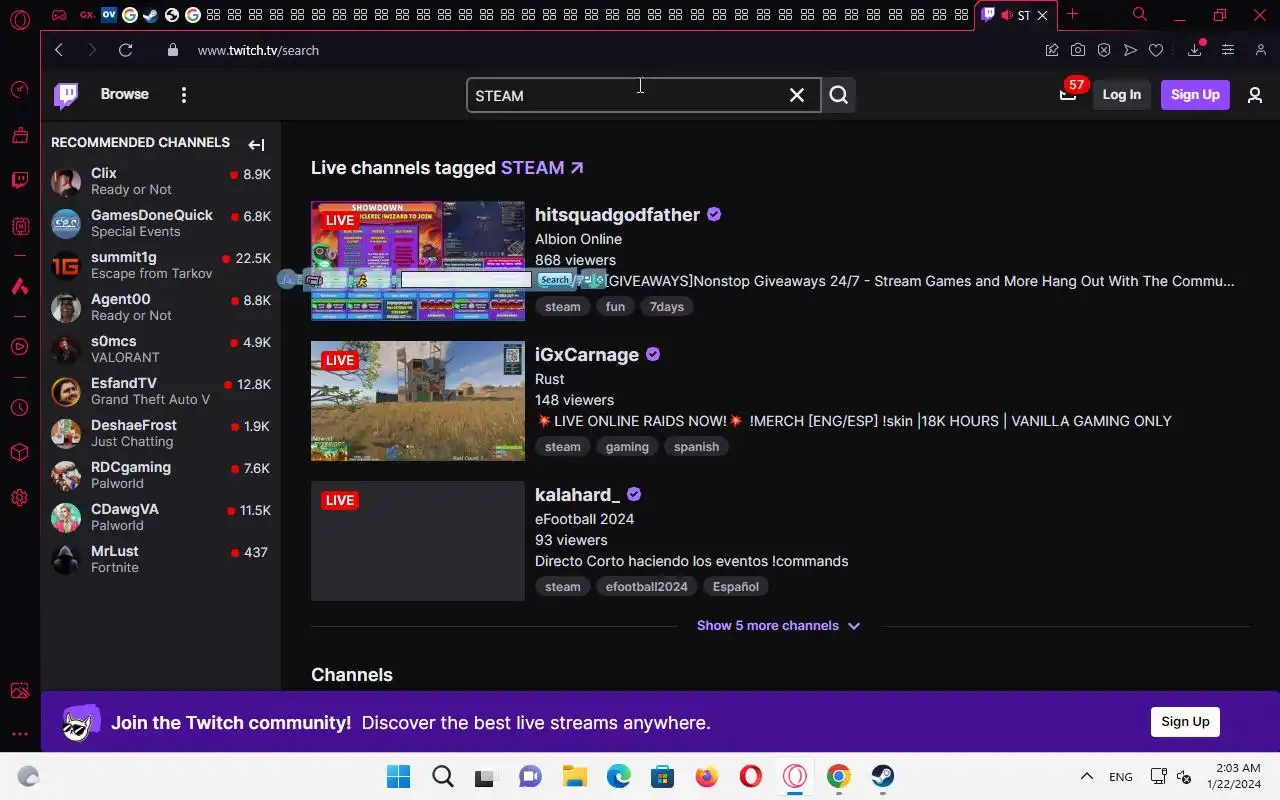Open wallpaper image icon in sidebar
The height and width of the screenshot is (800, 1280).
pyautogui.click(x=19, y=690)
